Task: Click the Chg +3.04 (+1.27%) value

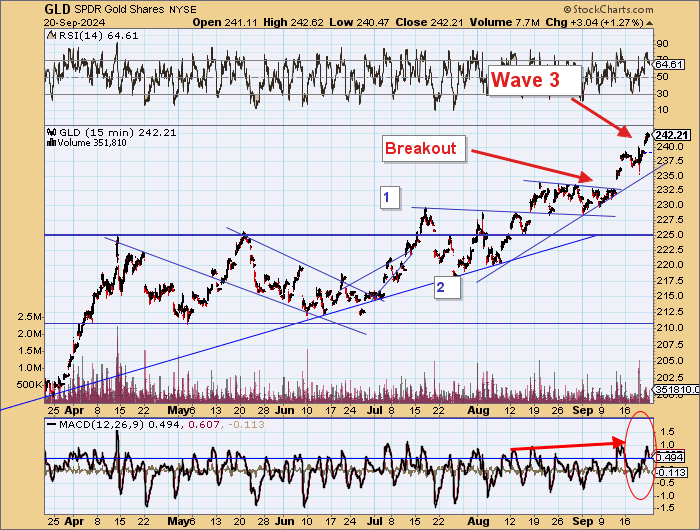Action: (x=595, y=22)
